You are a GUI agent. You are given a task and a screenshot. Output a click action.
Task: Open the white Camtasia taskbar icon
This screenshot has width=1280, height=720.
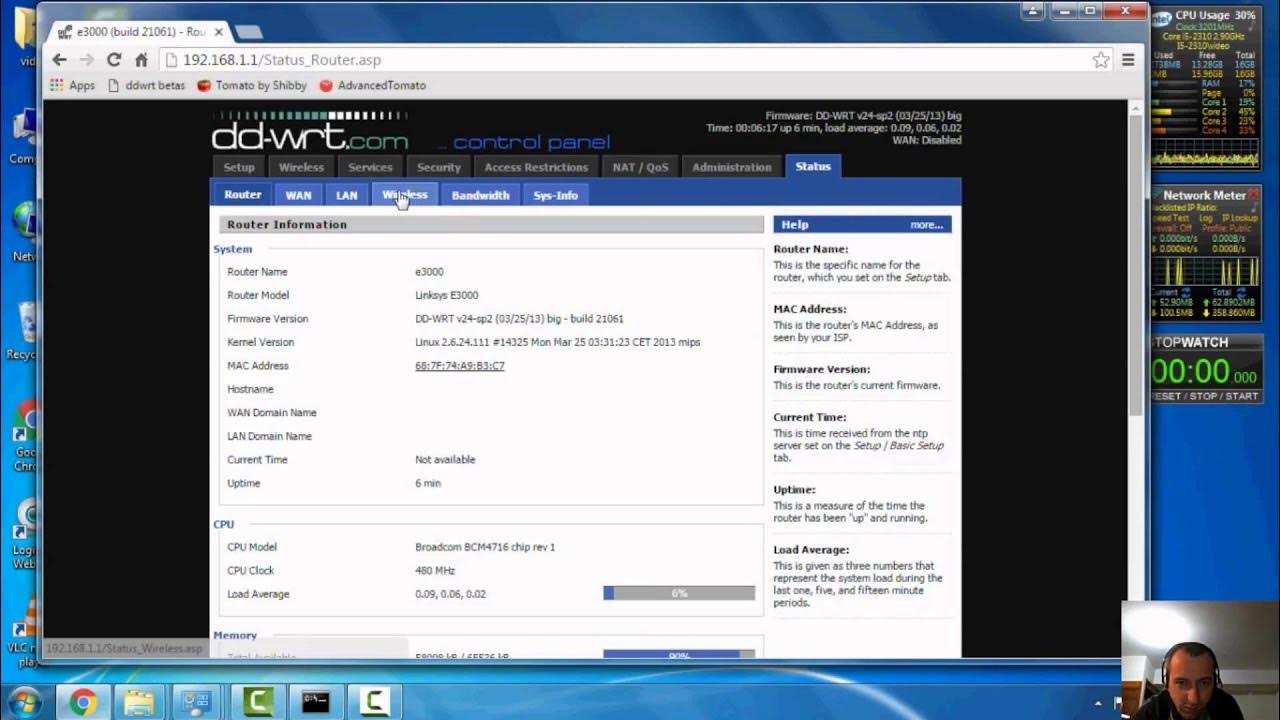(374, 703)
